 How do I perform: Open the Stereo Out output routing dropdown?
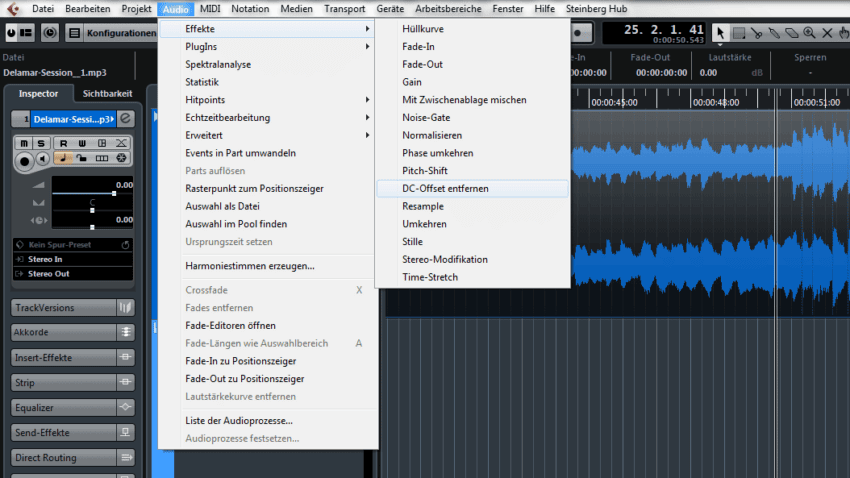click(70, 274)
